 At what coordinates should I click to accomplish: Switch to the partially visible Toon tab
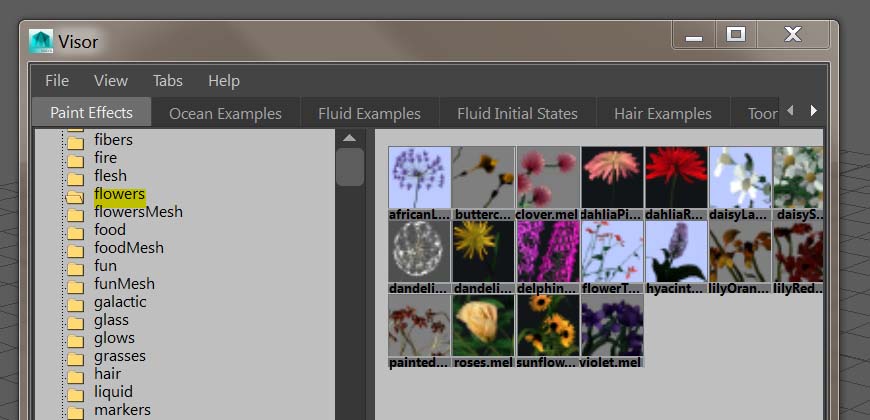click(x=755, y=114)
